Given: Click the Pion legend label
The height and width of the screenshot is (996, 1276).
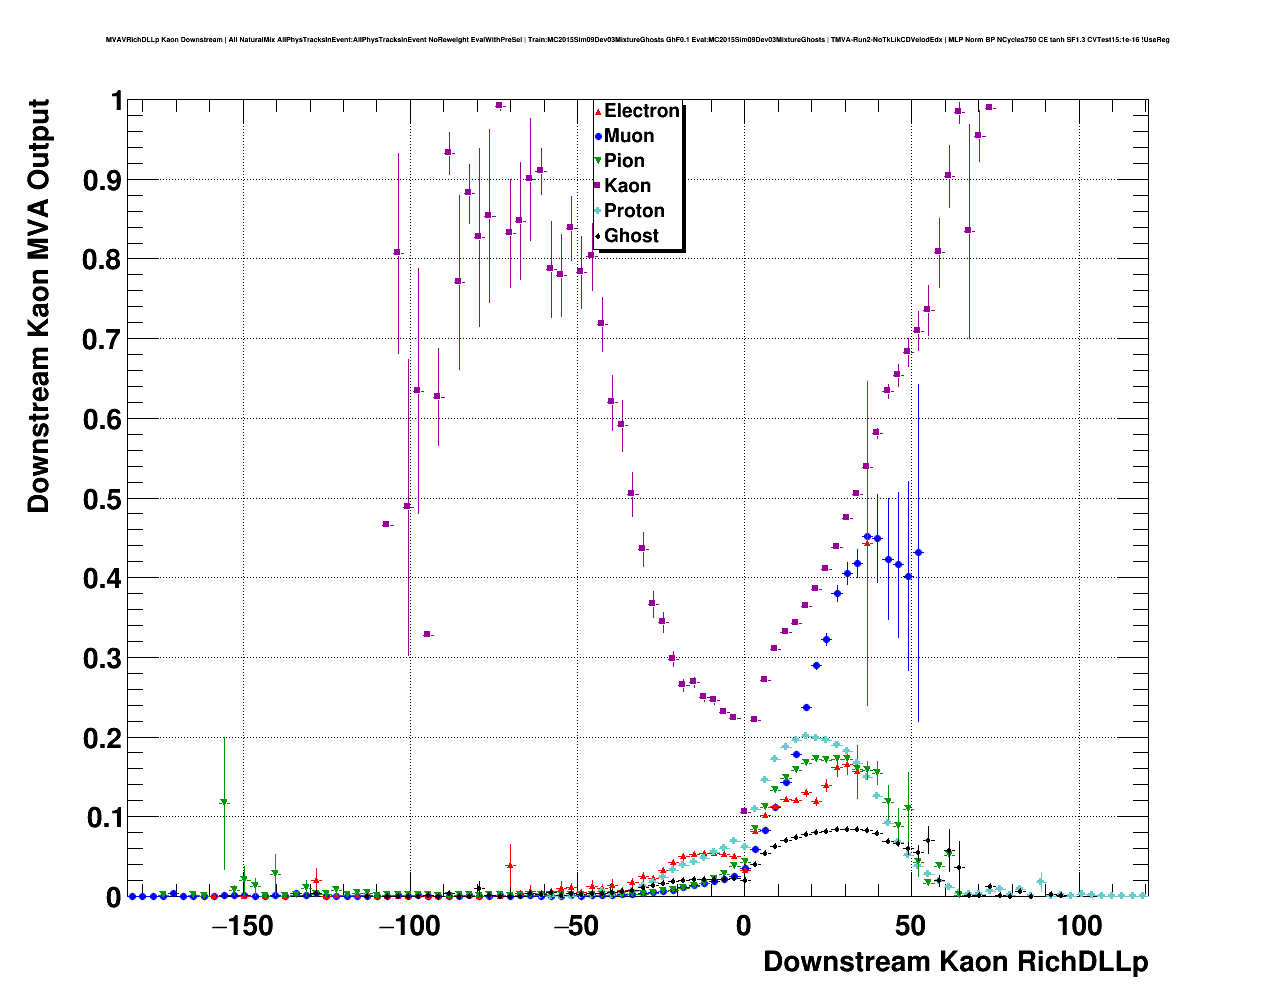Looking at the screenshot, I should click(x=624, y=161).
